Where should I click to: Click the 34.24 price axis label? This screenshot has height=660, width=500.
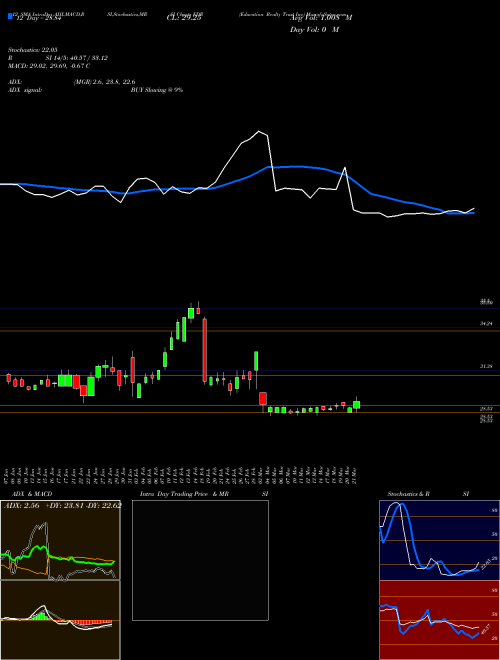[486, 324]
